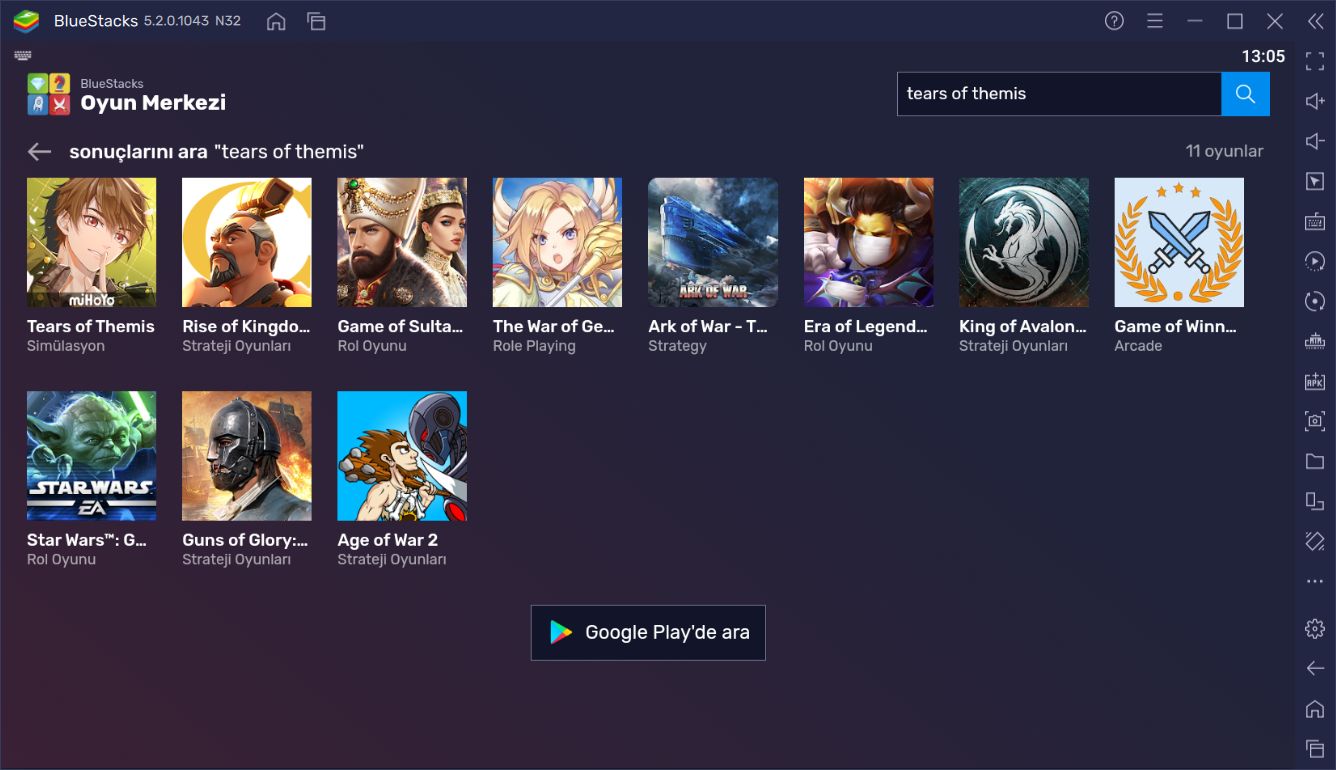This screenshot has height=770, width=1336.
Task: Select Ark of War game thumbnail
Action: [x=713, y=242]
